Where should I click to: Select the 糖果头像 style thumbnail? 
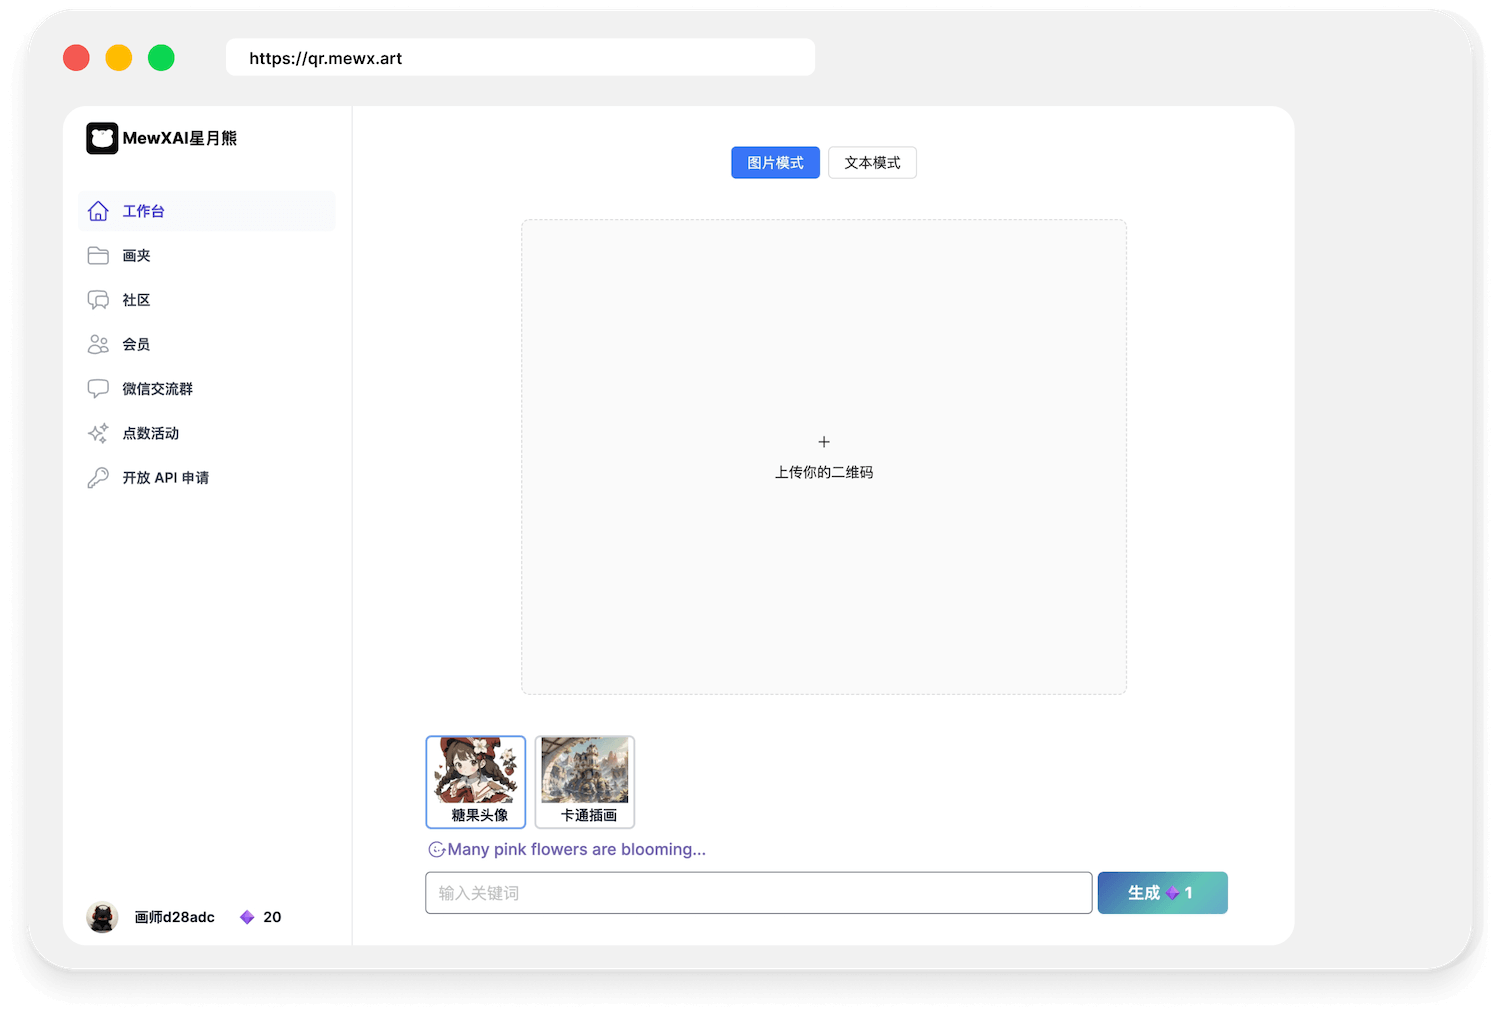[x=475, y=782]
